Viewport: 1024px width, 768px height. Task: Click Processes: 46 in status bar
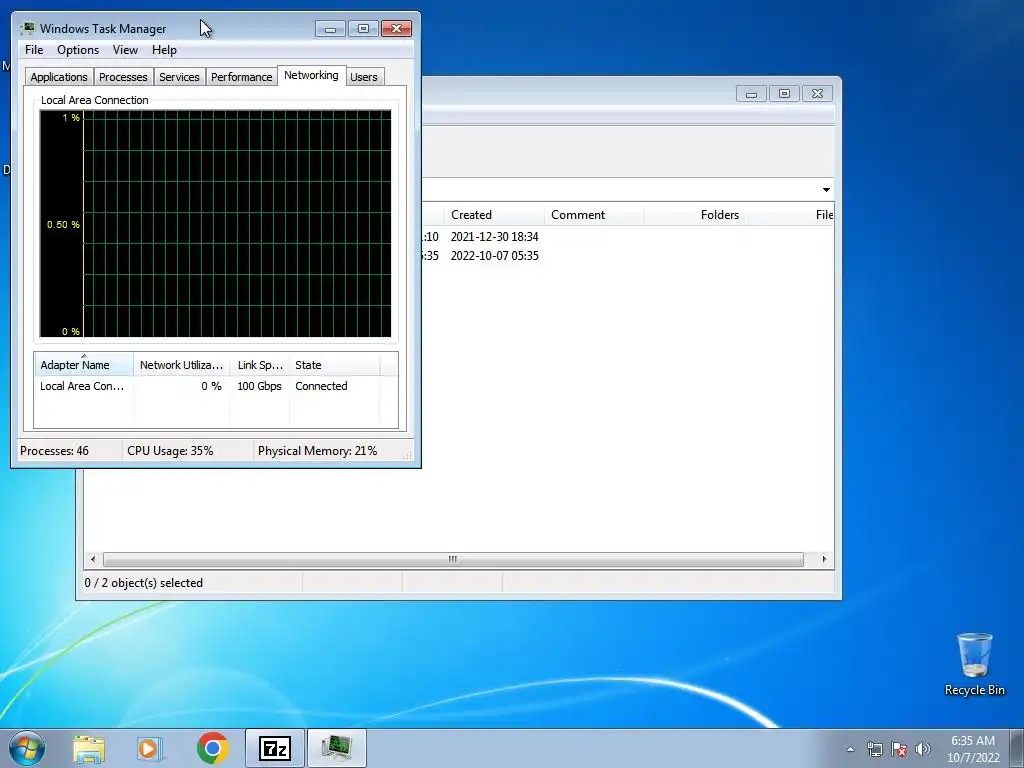[54, 451]
